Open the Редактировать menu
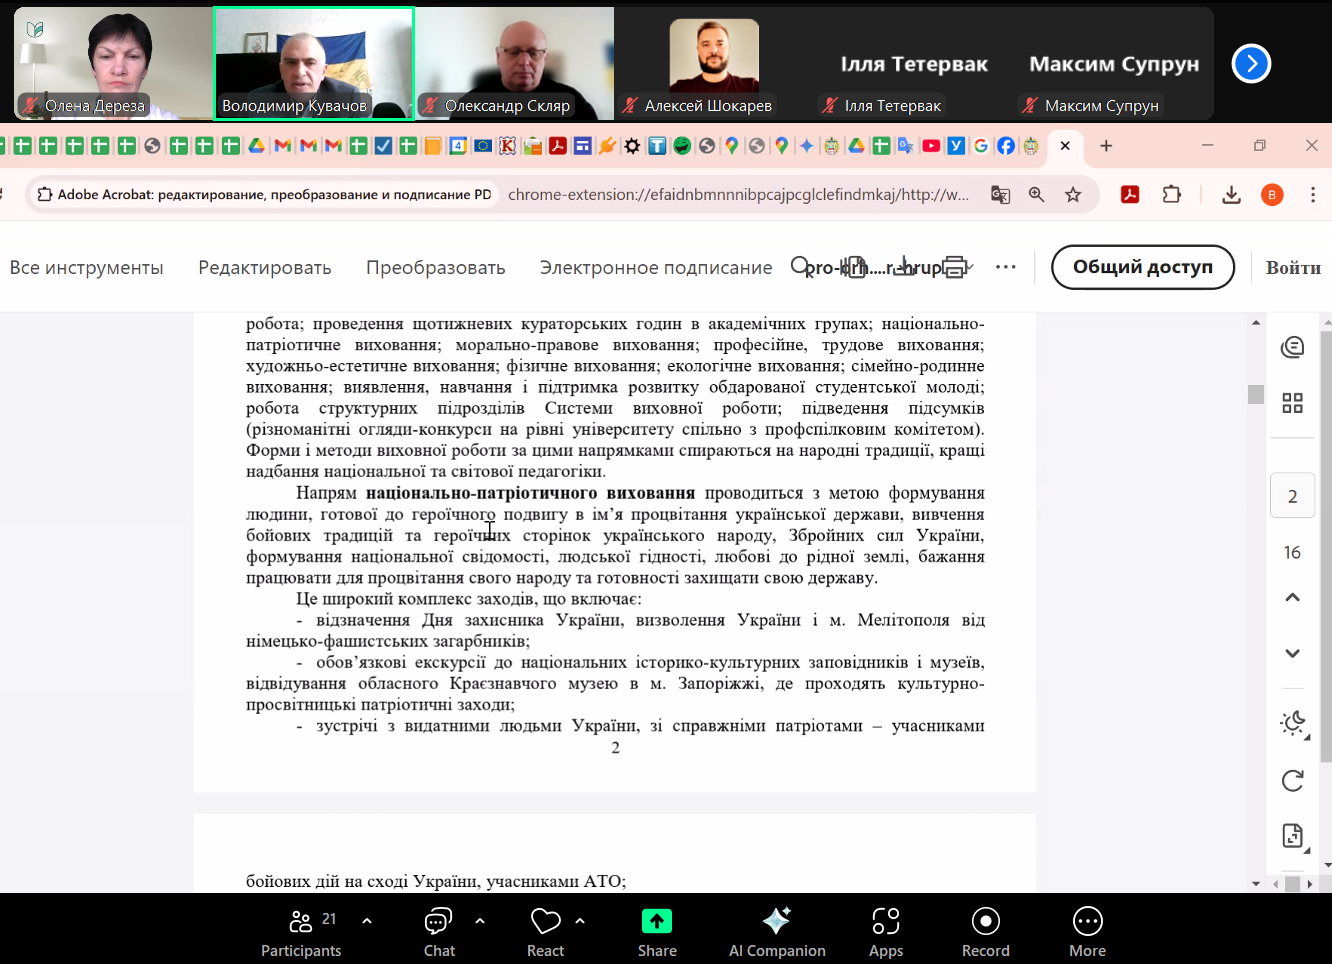 coord(264,268)
